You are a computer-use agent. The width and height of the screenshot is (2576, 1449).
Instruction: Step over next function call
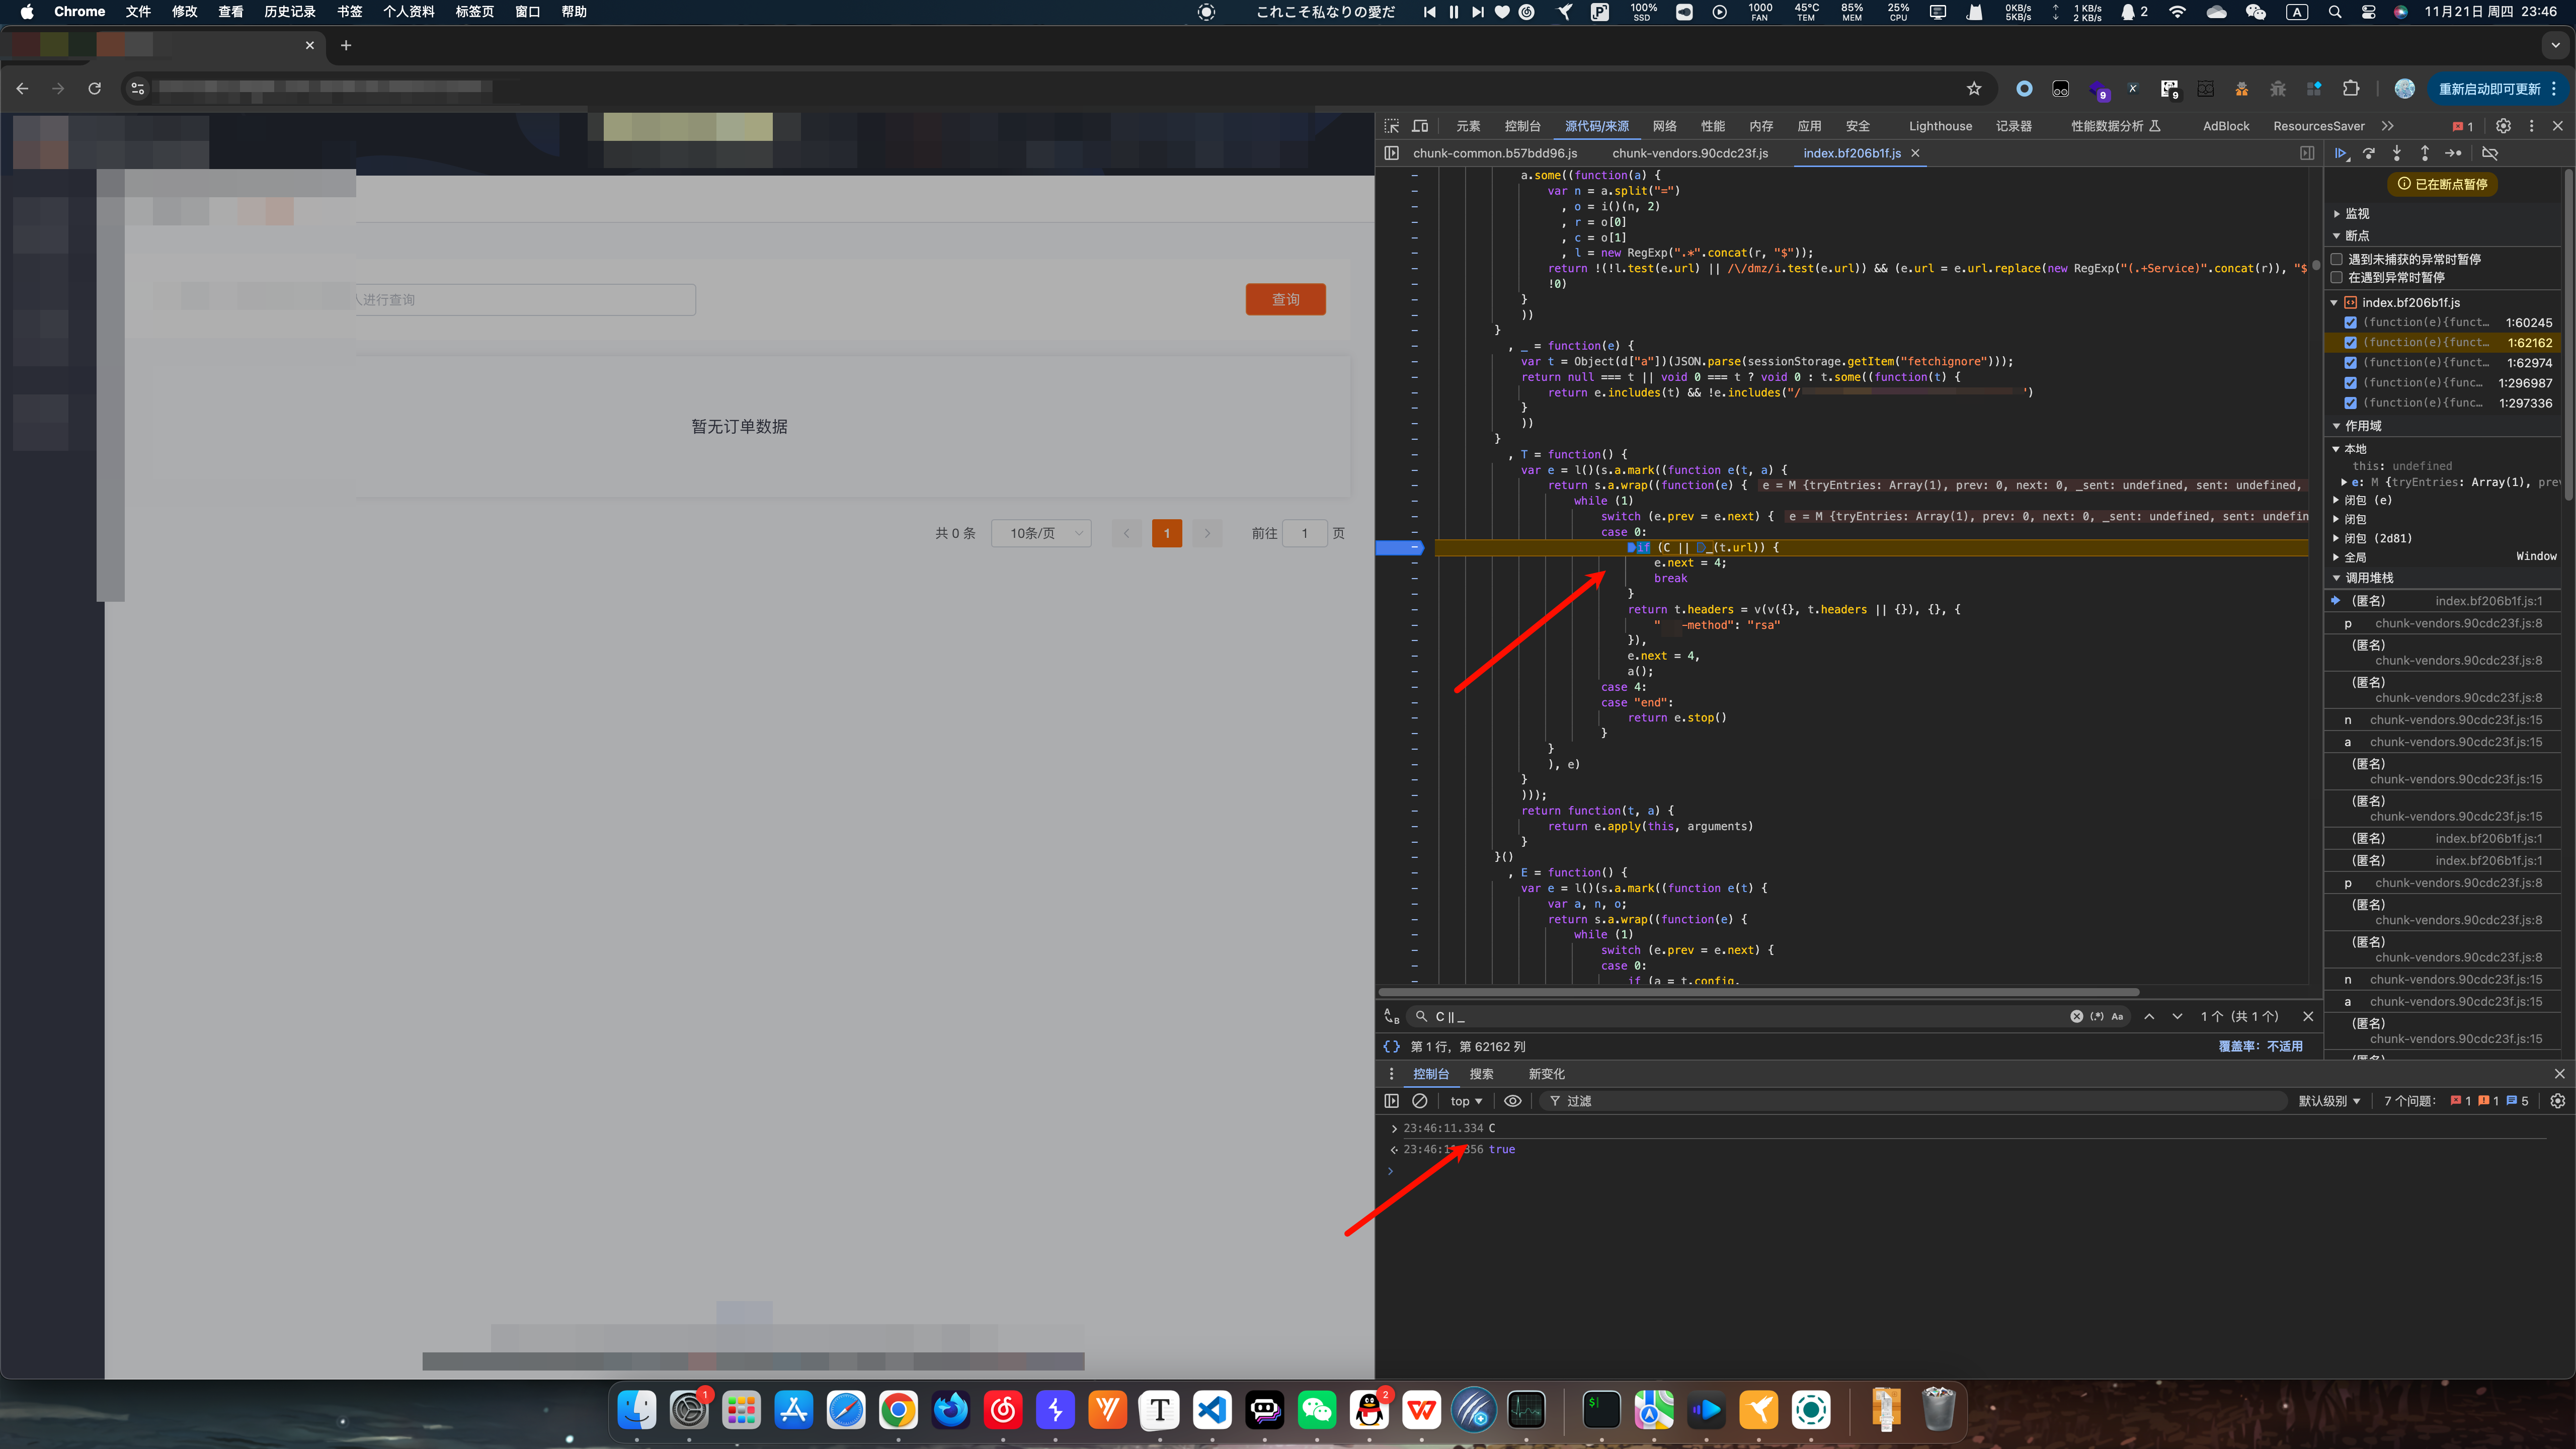[x=2369, y=153]
